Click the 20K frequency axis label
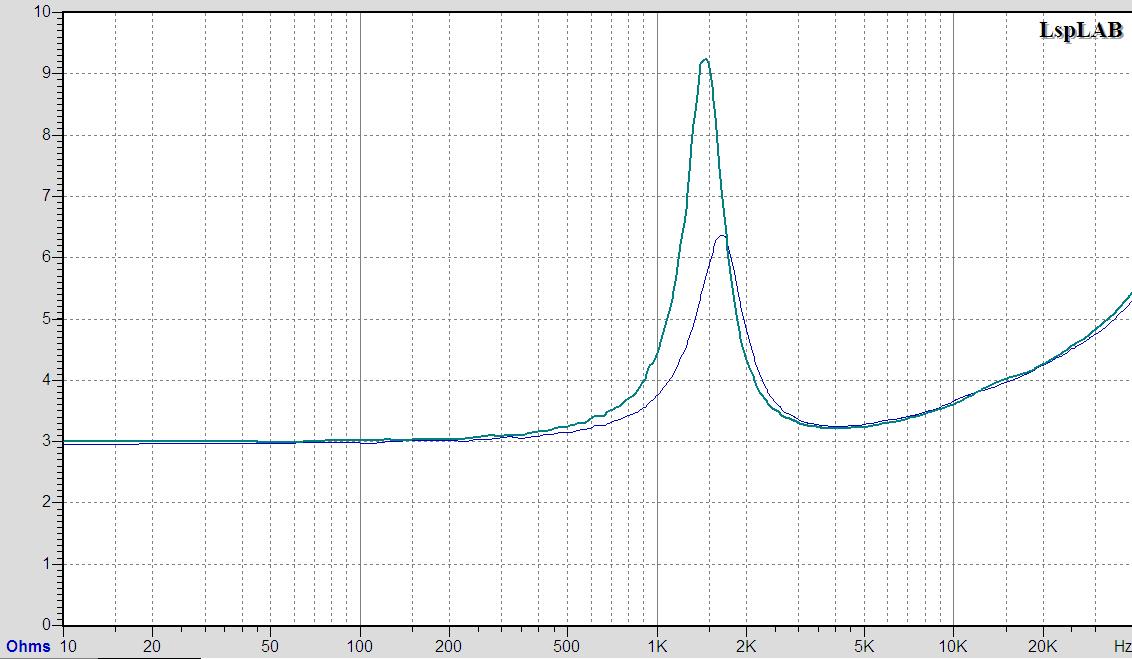The width and height of the screenshot is (1132, 659). [x=1042, y=646]
